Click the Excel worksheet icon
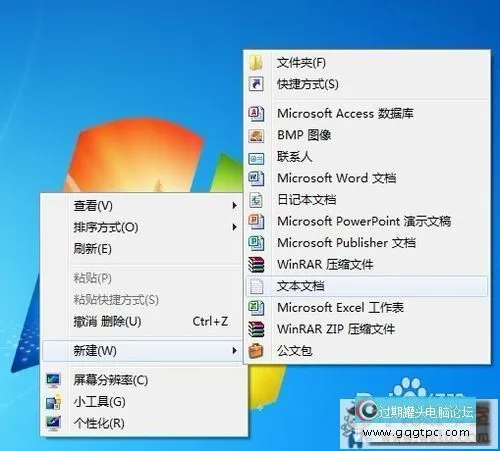This screenshot has width=500, height=451. [256, 308]
